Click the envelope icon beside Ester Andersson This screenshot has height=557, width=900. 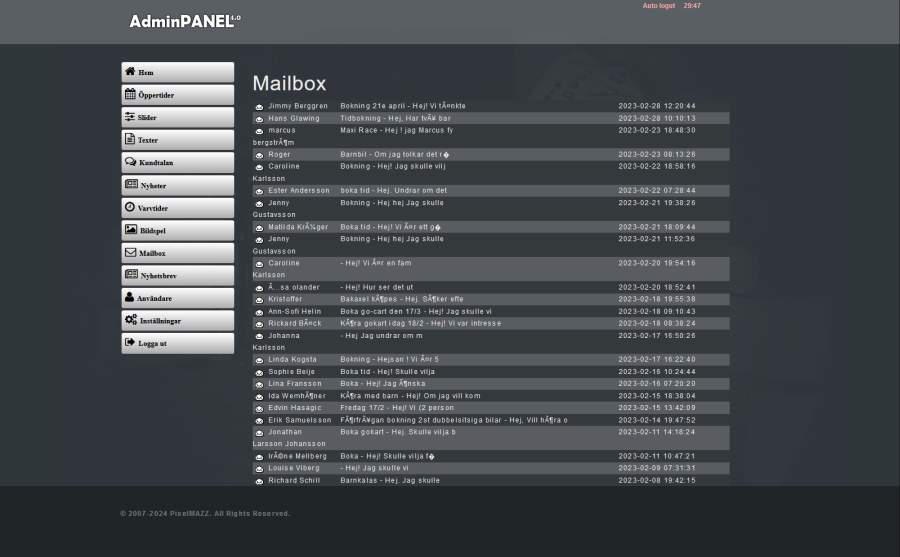point(259,191)
